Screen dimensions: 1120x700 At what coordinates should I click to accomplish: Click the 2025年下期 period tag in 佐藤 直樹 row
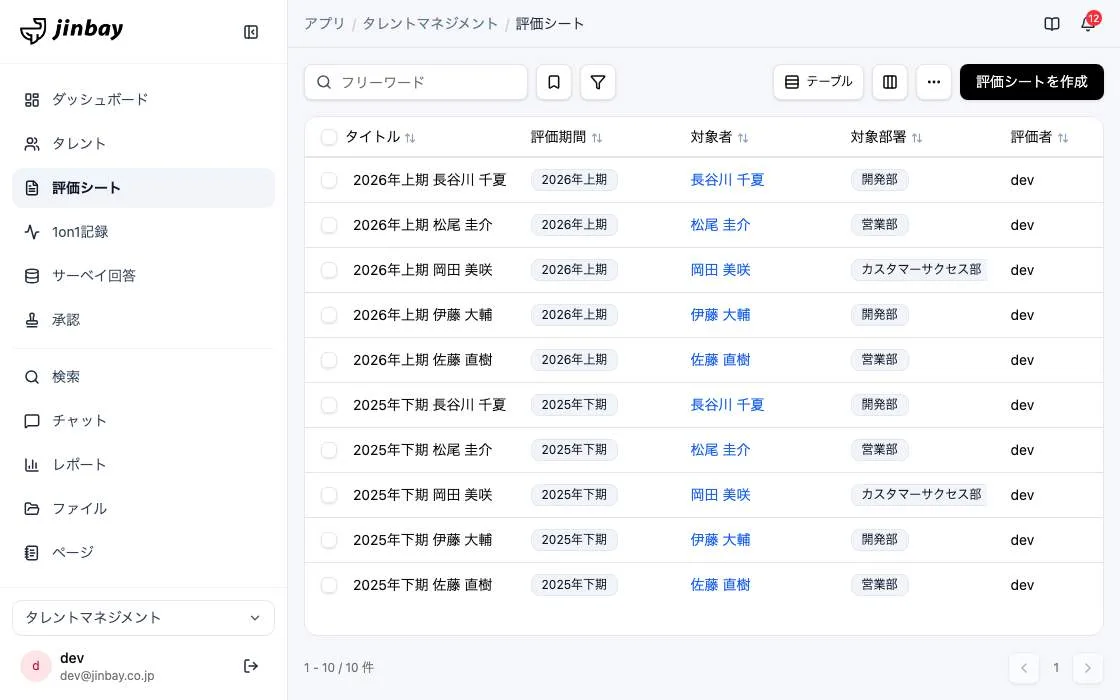tap(574, 585)
